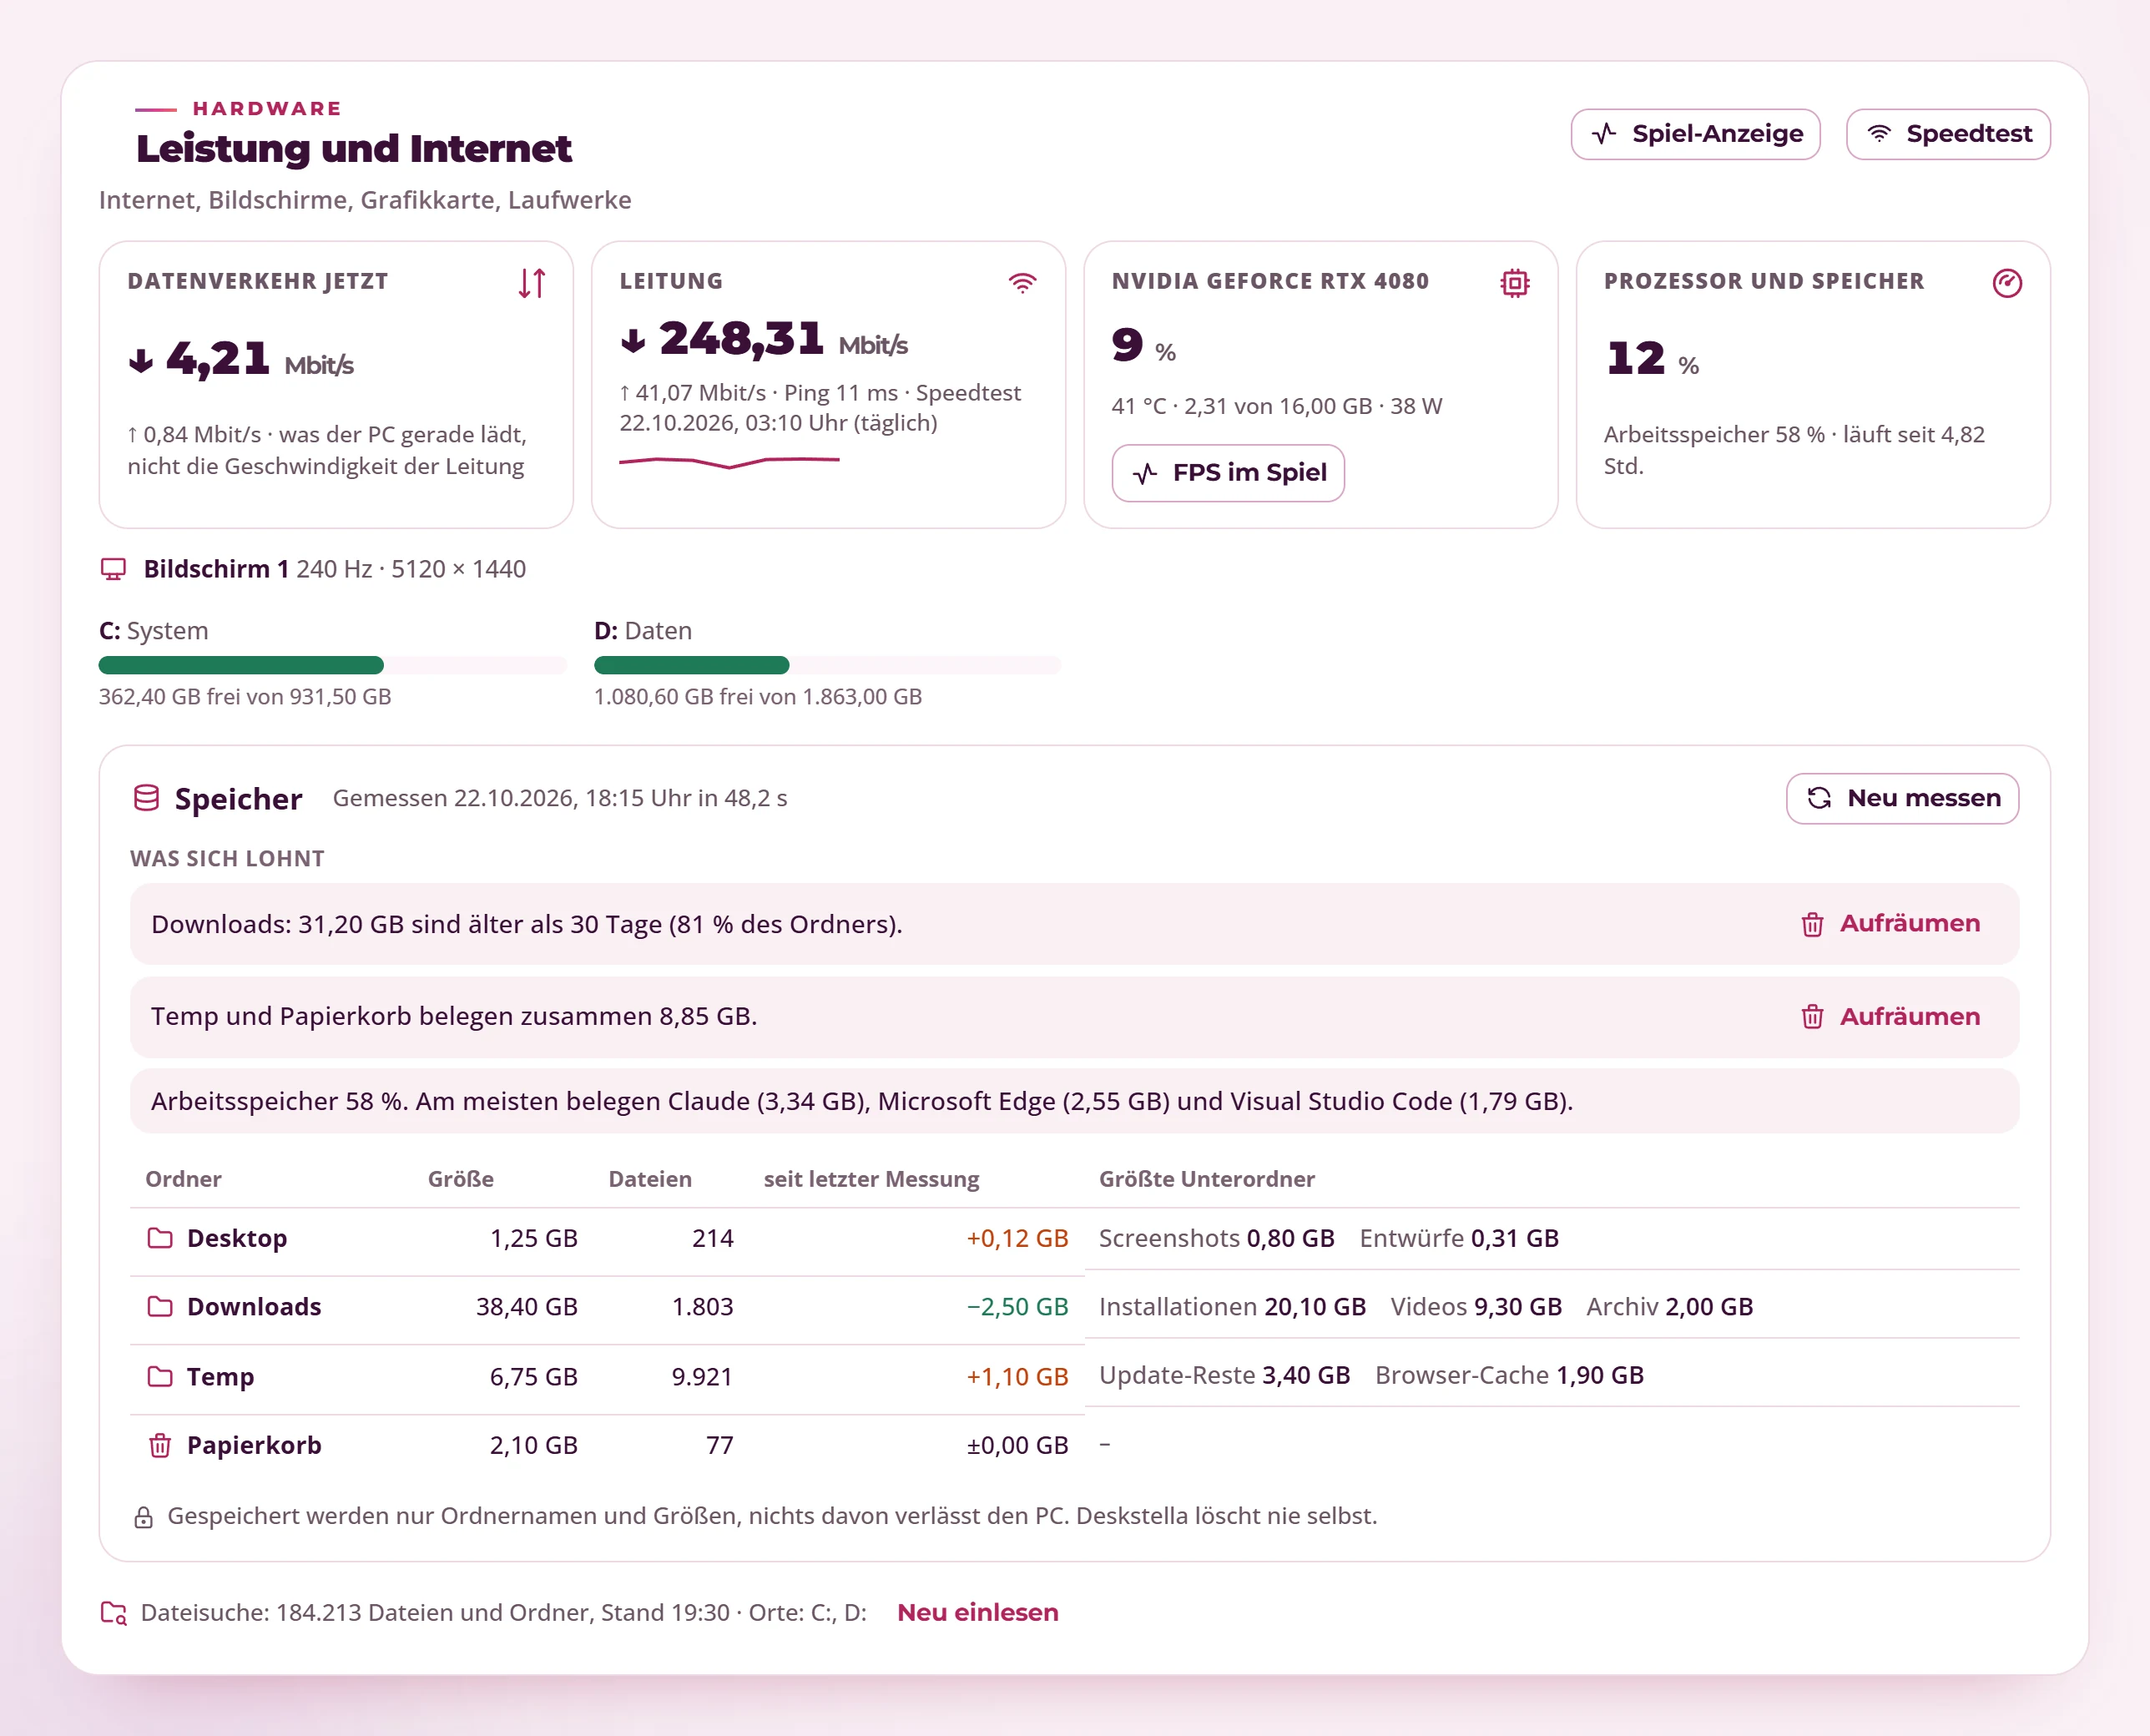The width and height of the screenshot is (2150, 1736).
Task: Click the folder icon of the Desktop row
Action: pos(160,1238)
